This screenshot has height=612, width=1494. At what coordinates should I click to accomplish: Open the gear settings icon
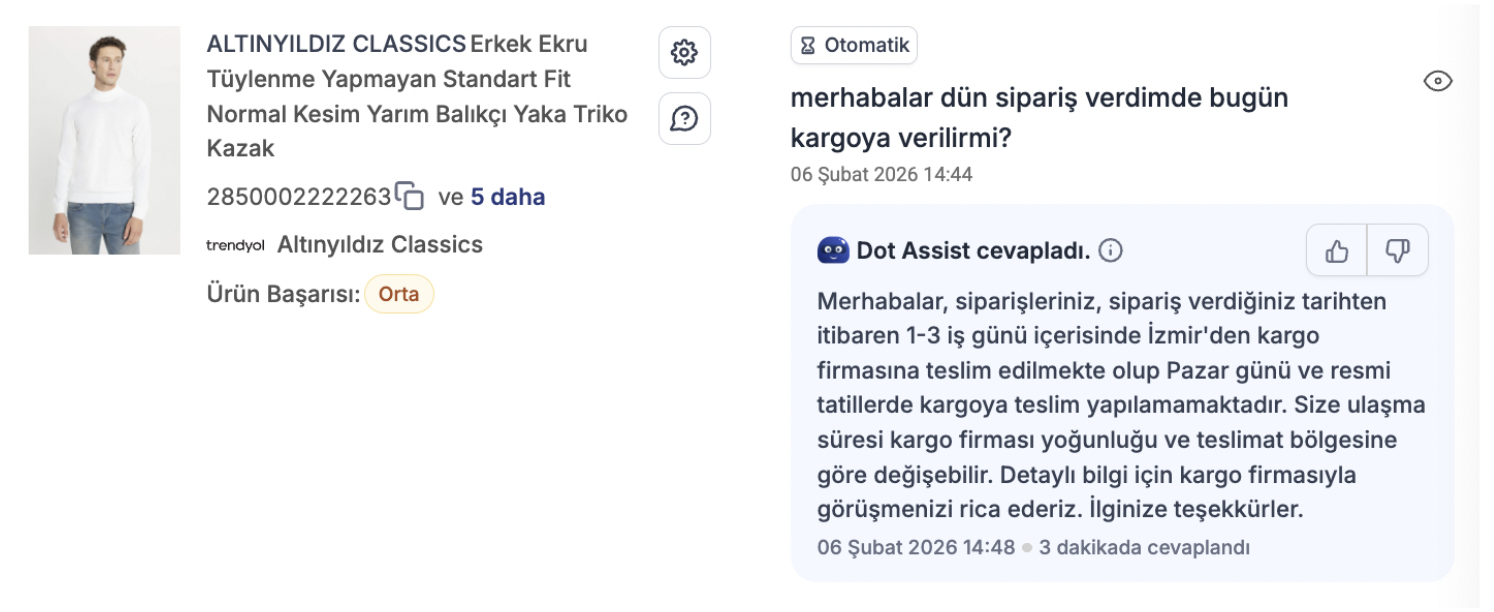684,53
